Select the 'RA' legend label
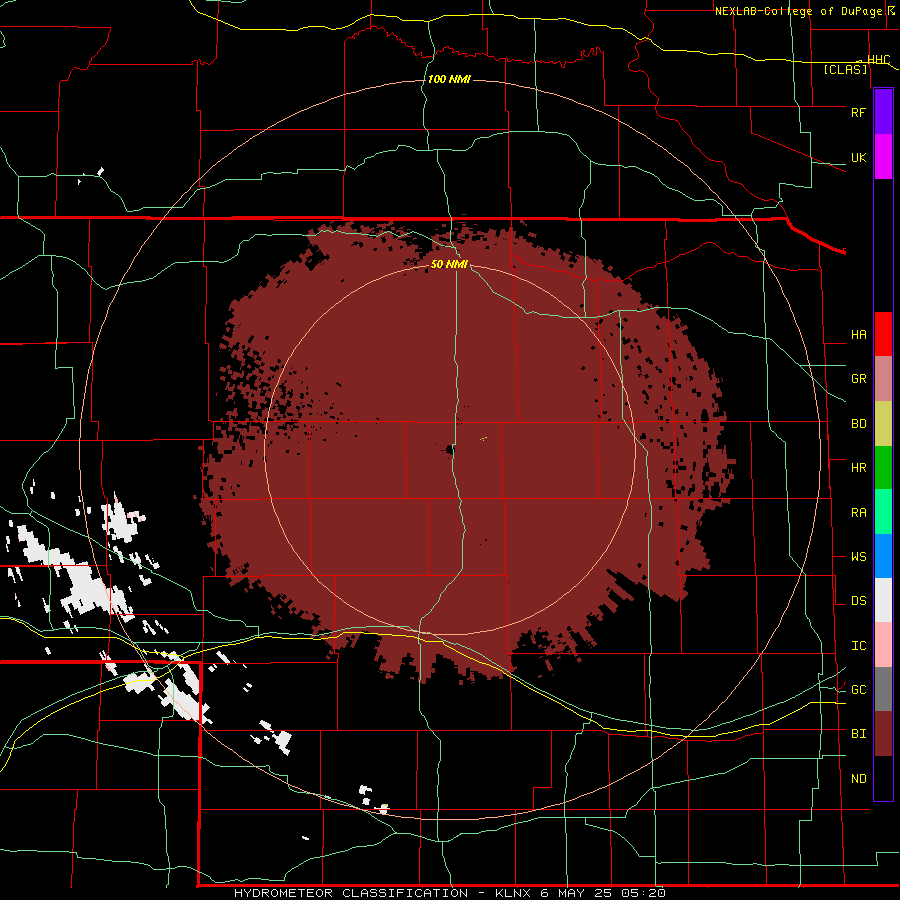 pyautogui.click(x=858, y=513)
